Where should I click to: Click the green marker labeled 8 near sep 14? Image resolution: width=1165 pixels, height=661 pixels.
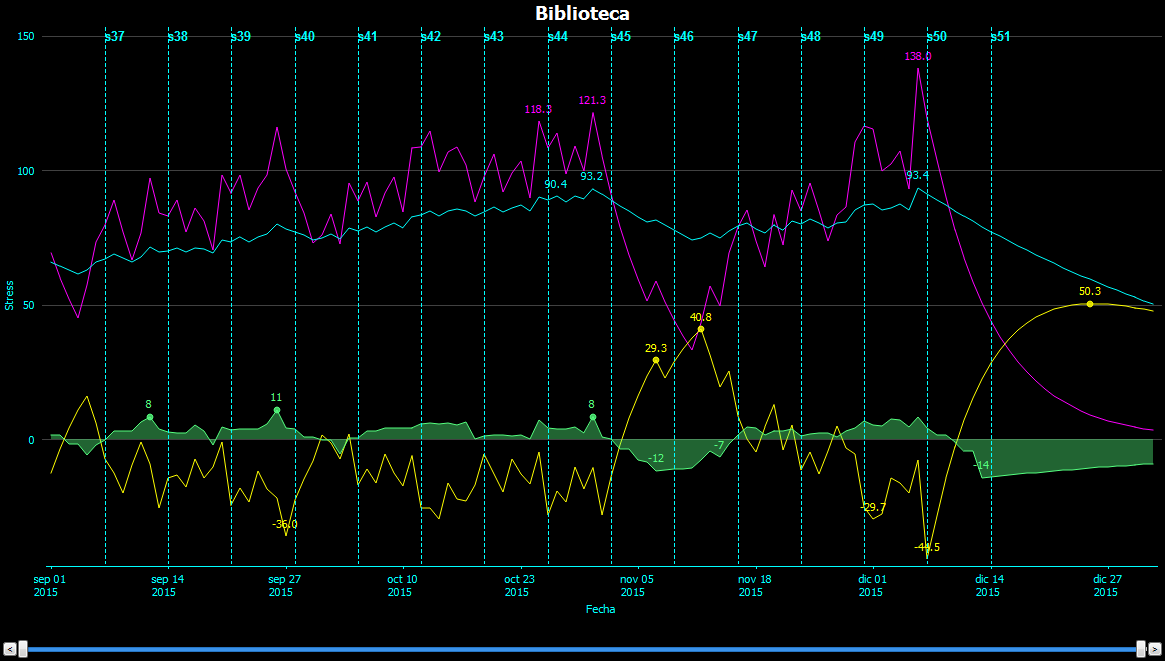click(150, 417)
